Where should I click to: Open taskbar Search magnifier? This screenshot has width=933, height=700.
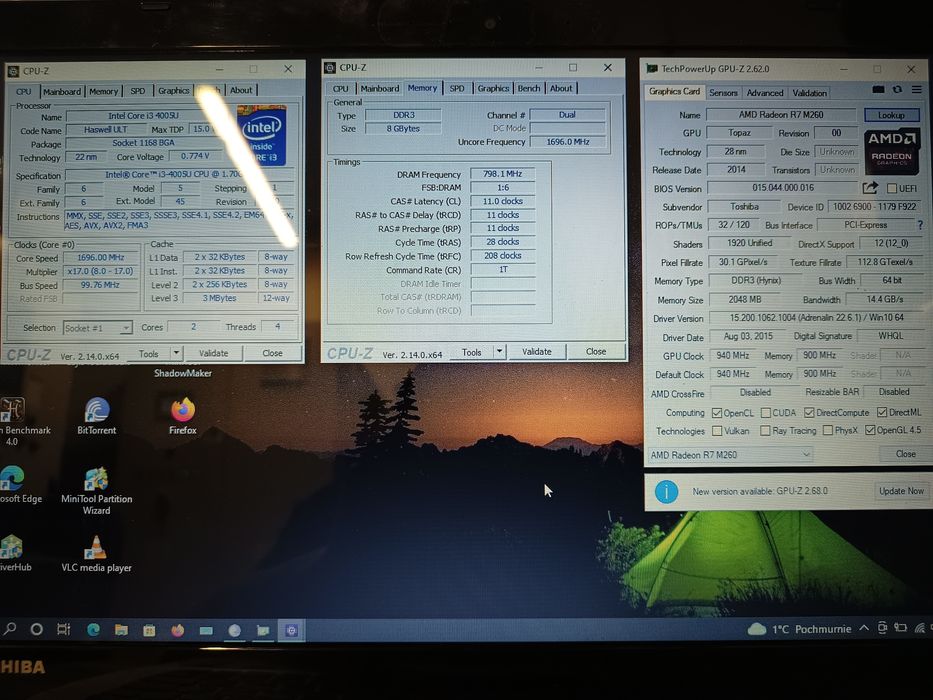pyautogui.click(x=10, y=629)
